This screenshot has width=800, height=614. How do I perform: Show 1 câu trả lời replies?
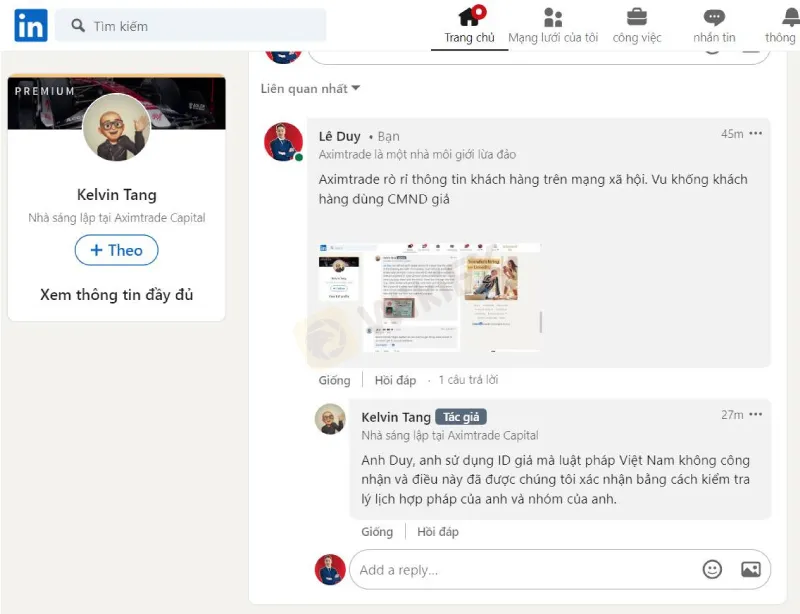468,380
